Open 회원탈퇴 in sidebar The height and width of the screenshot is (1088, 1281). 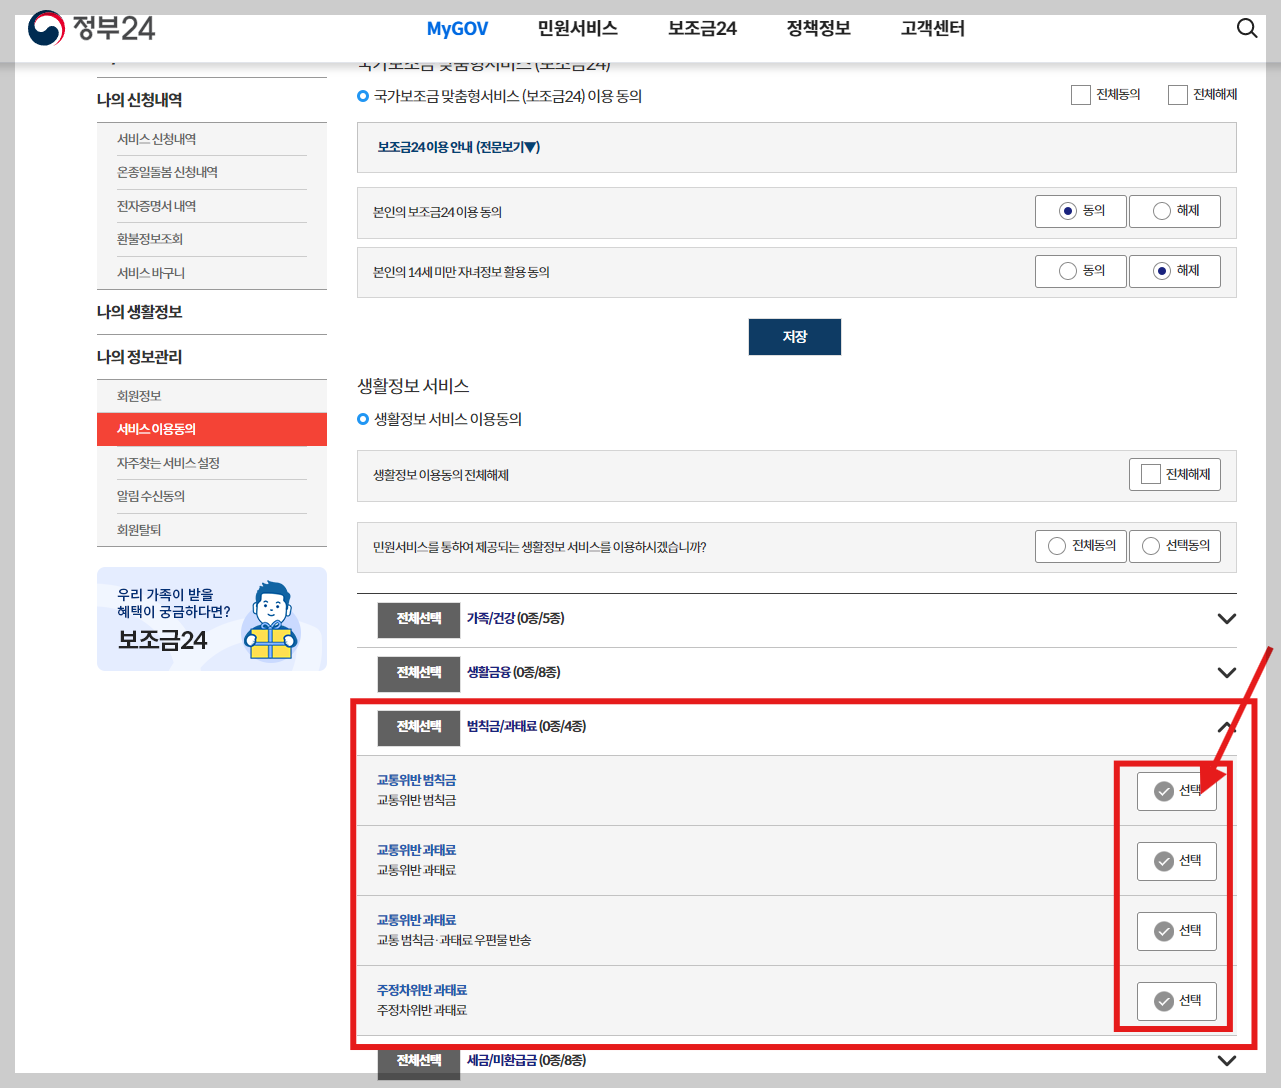[x=139, y=530]
